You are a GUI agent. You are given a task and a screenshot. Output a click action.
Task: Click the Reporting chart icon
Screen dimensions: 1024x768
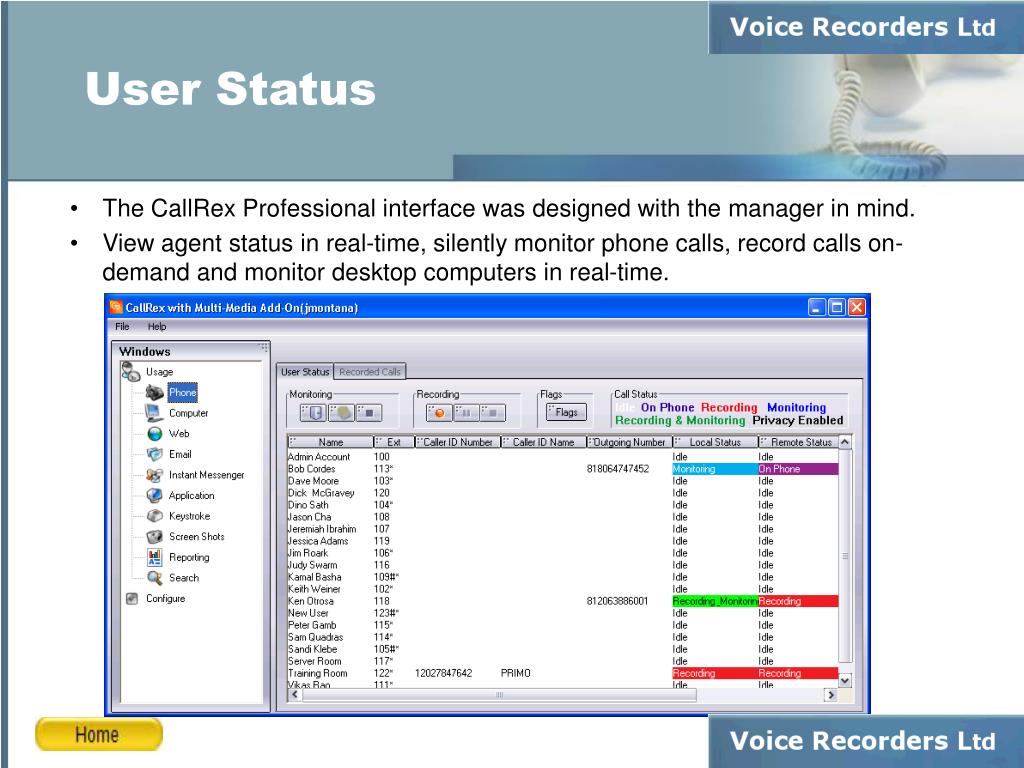pos(155,557)
